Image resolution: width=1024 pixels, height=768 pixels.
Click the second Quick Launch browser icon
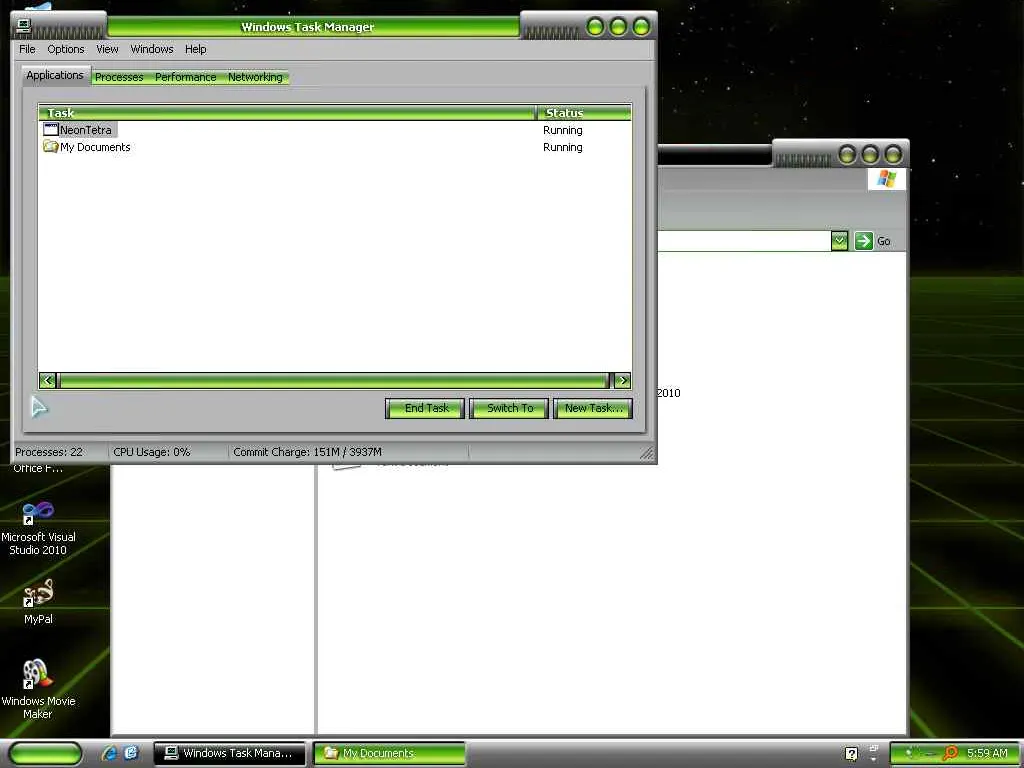(131, 753)
